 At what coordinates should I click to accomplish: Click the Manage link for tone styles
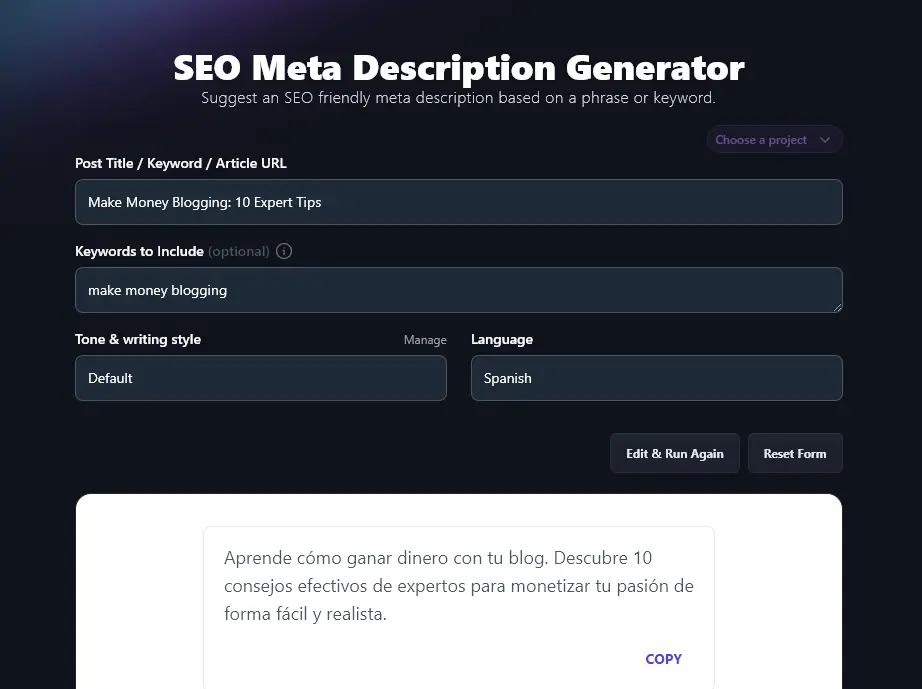[x=425, y=340]
